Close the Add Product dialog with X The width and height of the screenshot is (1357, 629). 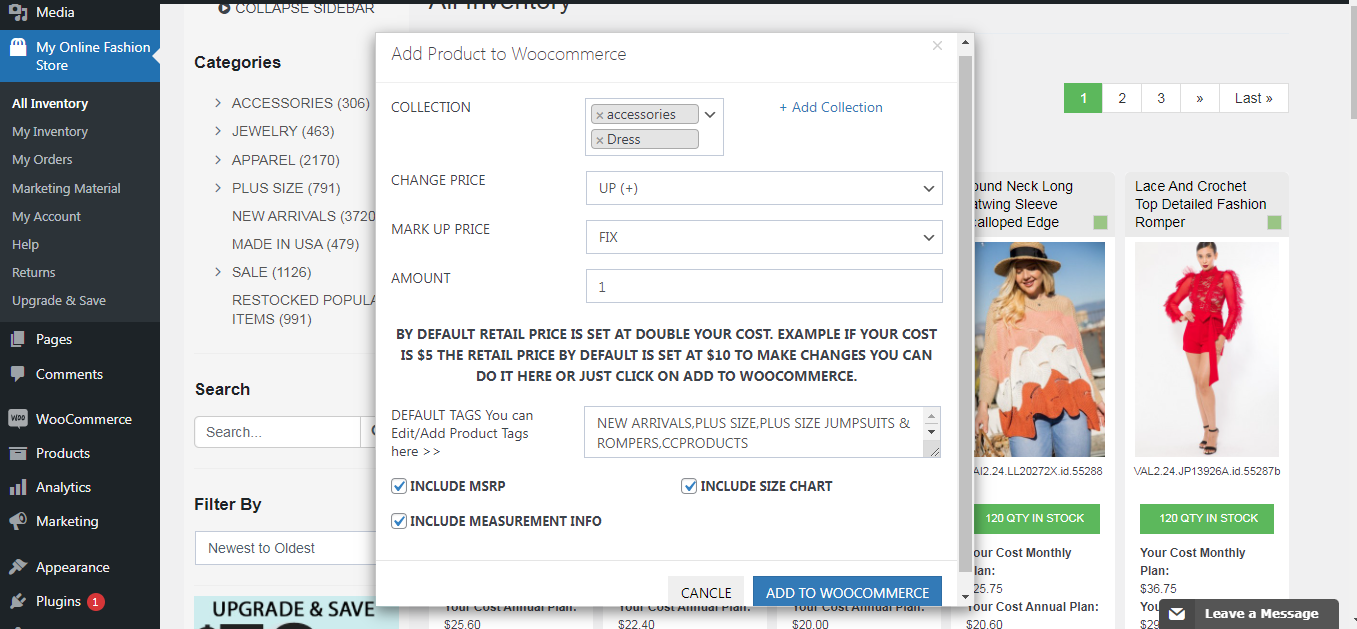(x=937, y=46)
